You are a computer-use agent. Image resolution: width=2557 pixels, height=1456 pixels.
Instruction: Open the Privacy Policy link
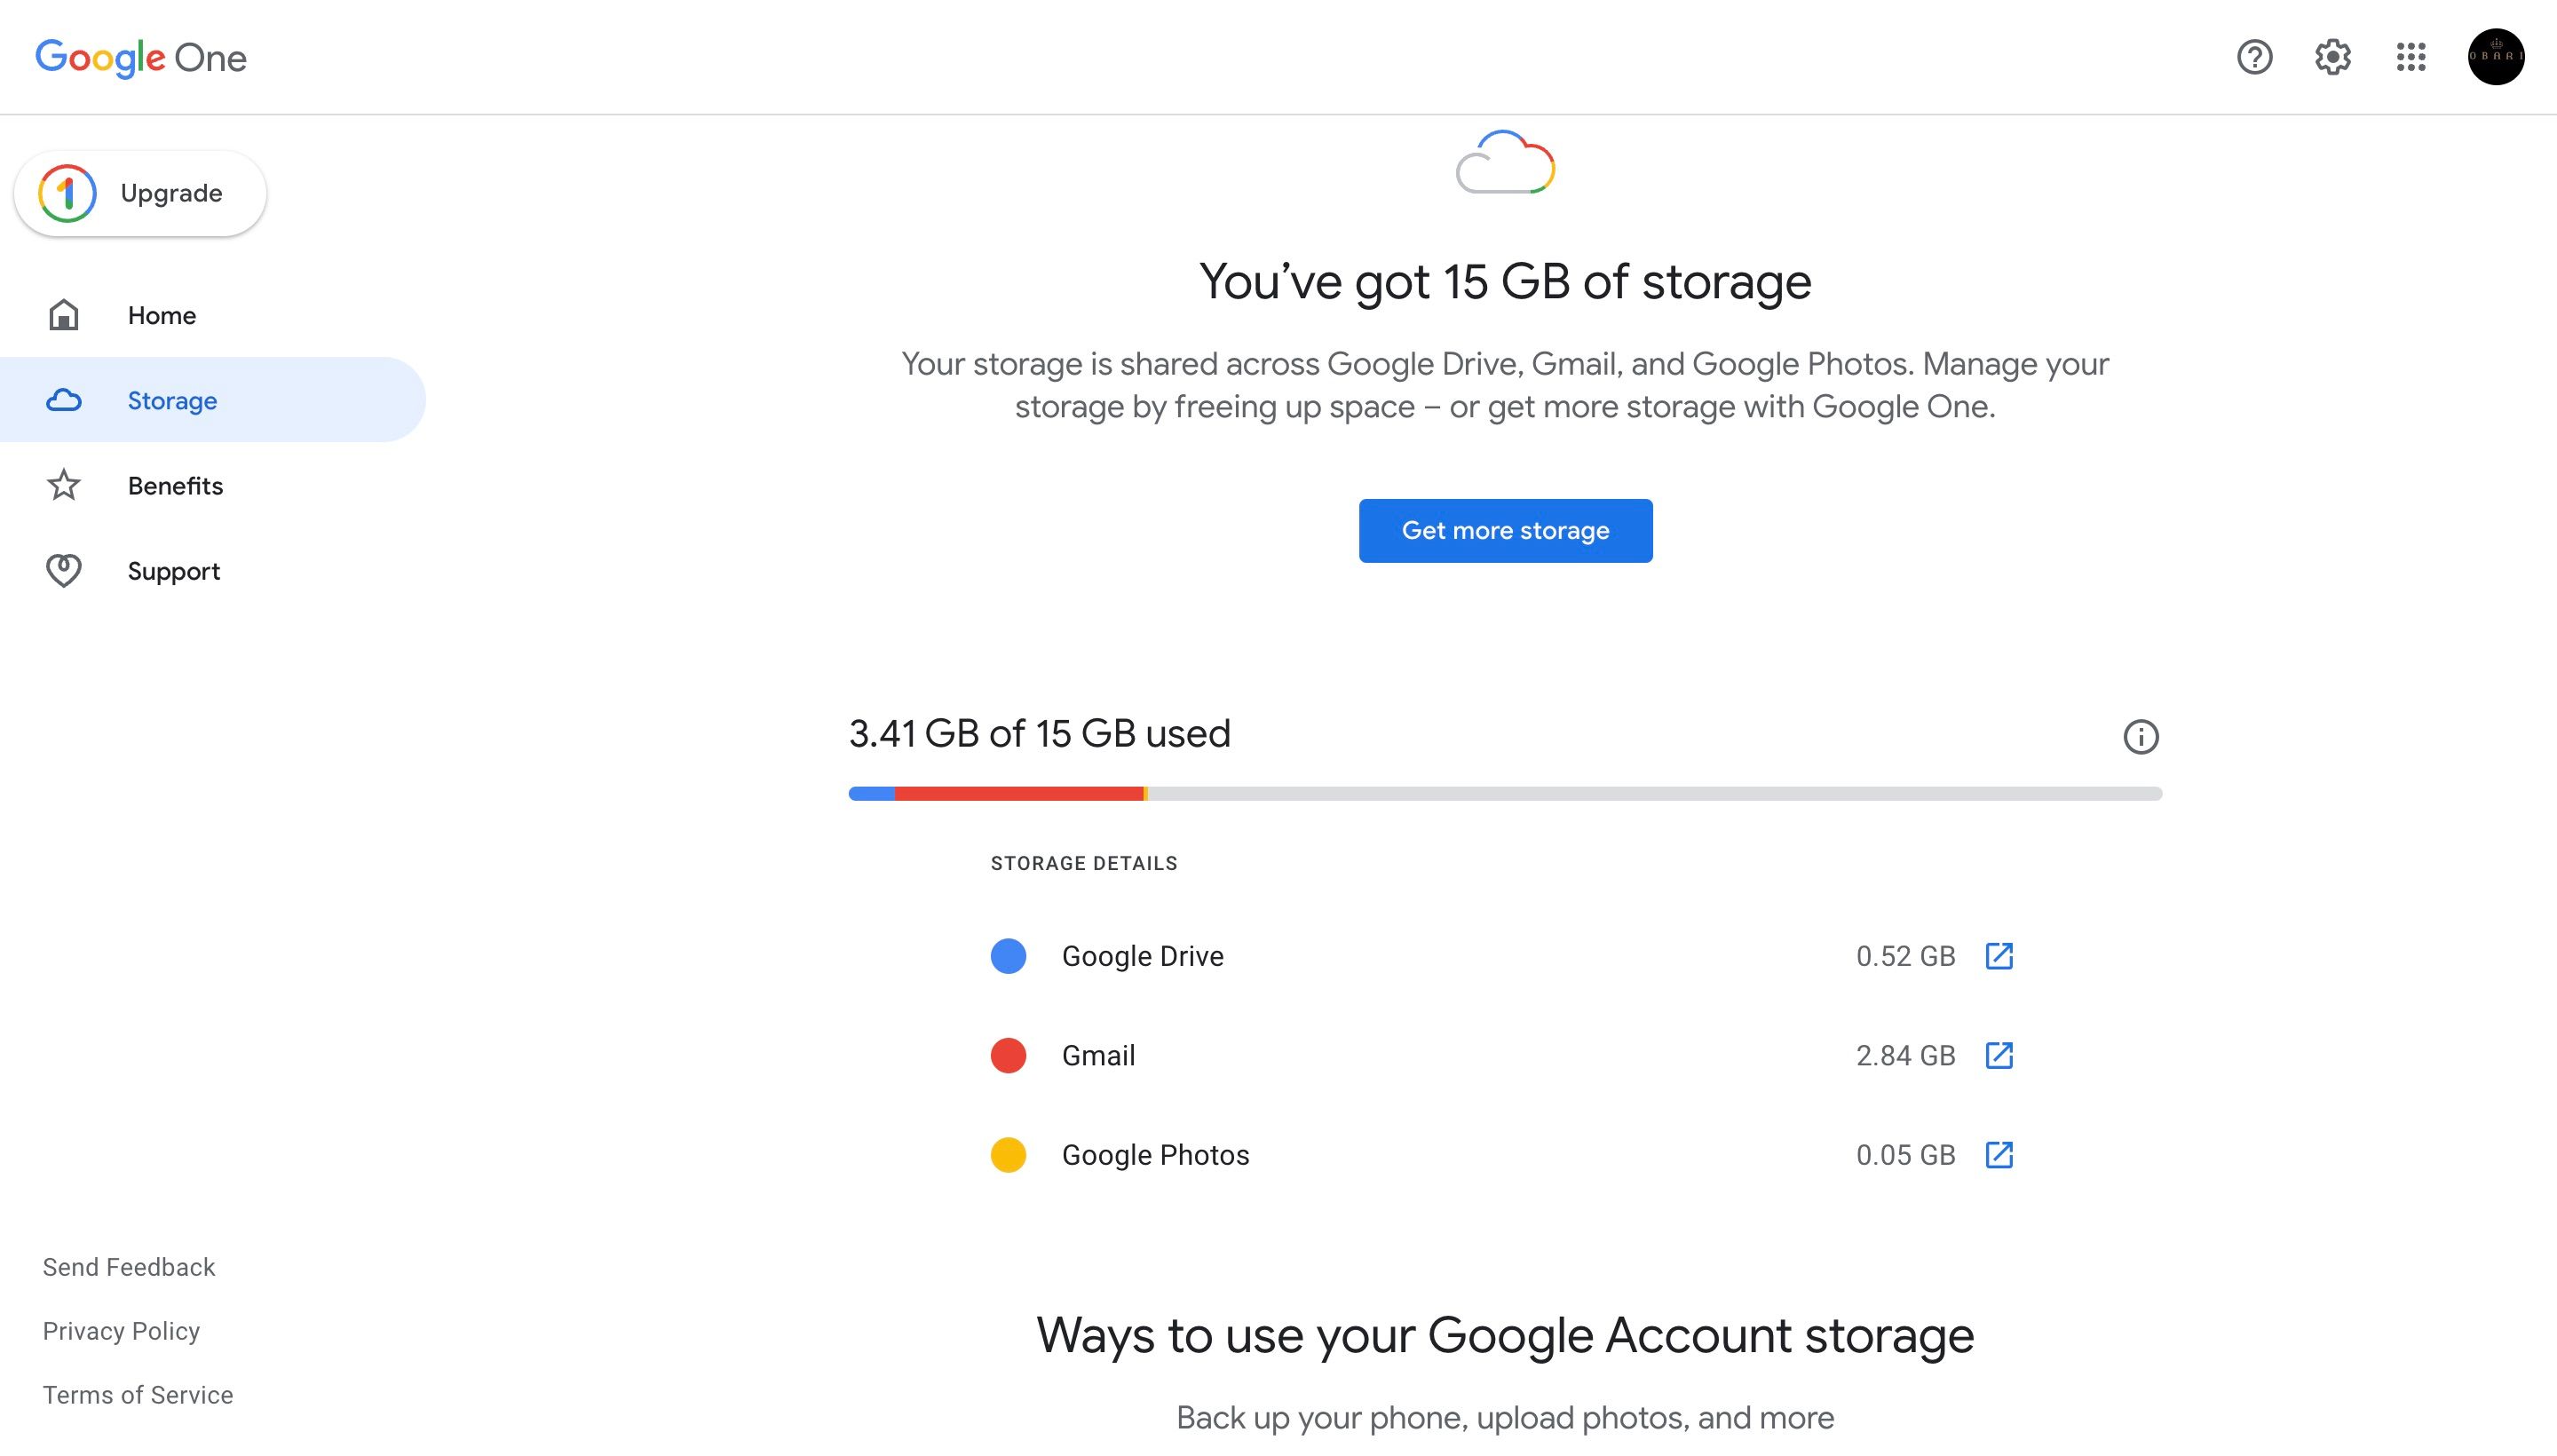[121, 1331]
